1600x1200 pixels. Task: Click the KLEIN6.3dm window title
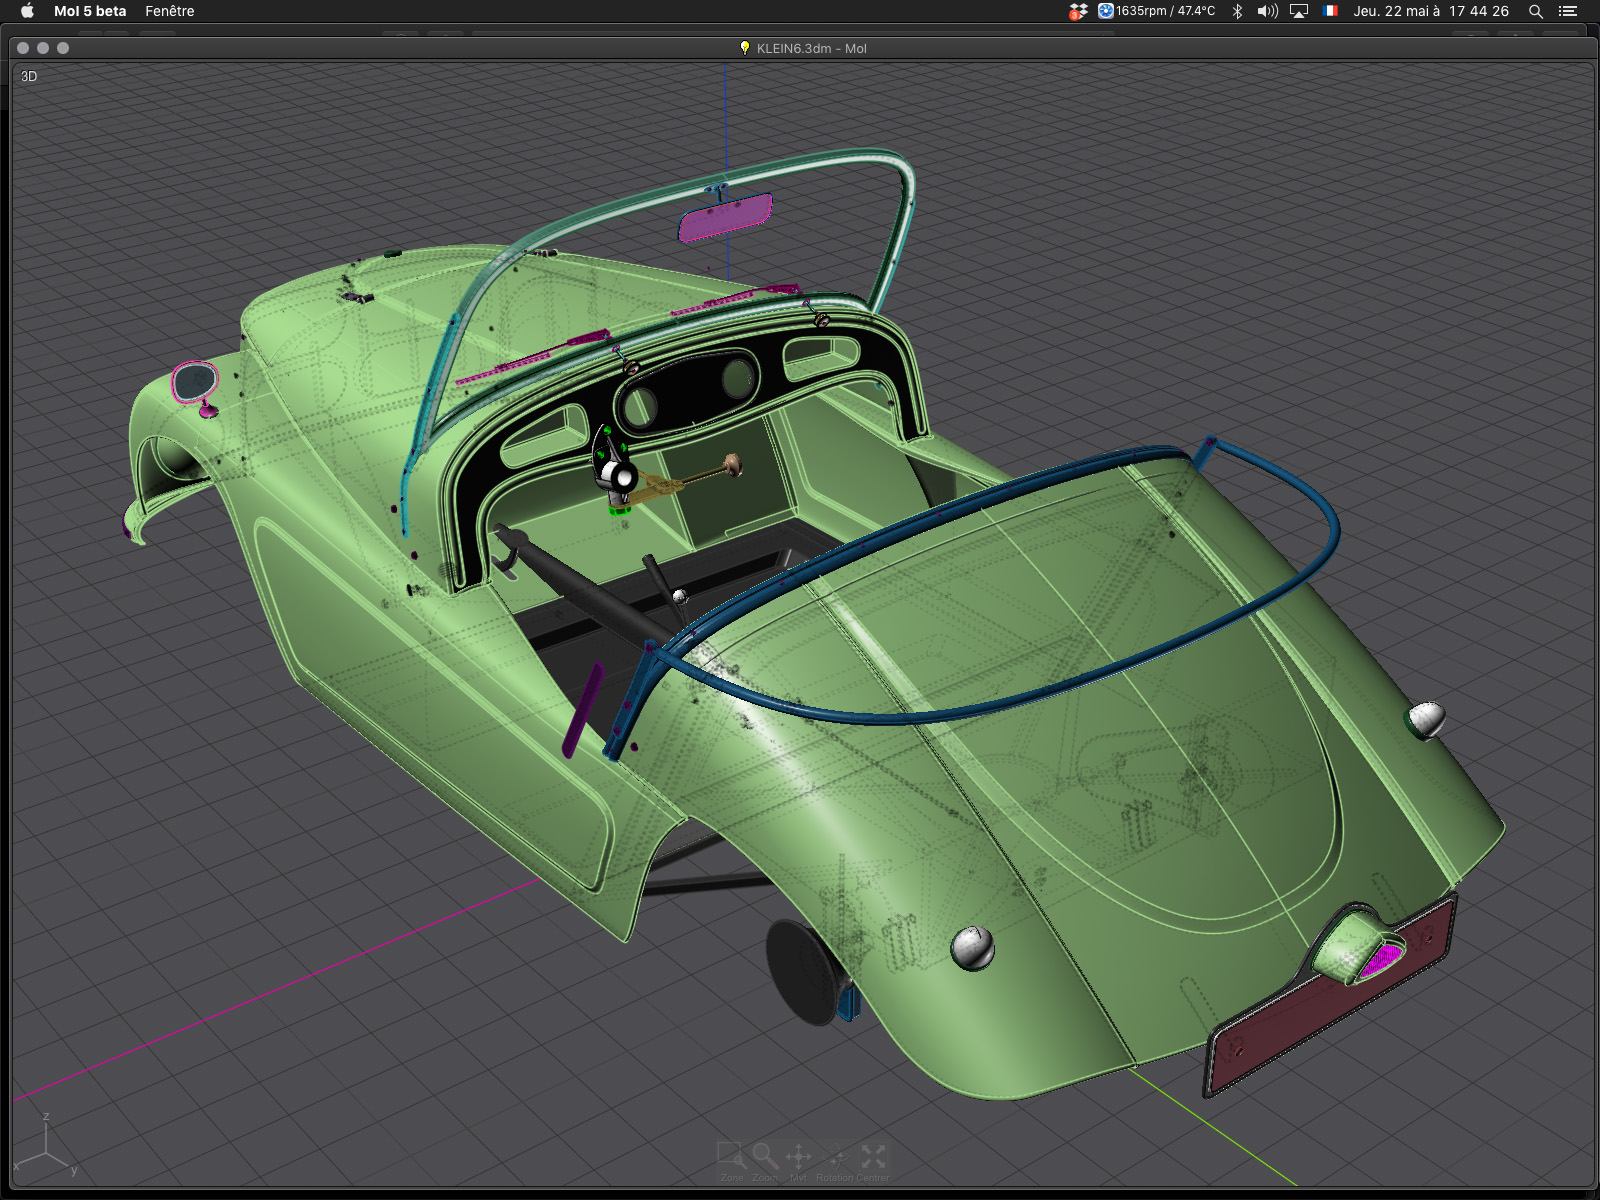811,48
